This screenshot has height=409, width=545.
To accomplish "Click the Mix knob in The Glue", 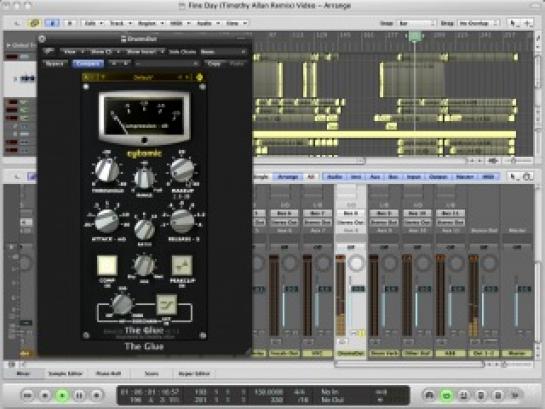I will point(144,265).
